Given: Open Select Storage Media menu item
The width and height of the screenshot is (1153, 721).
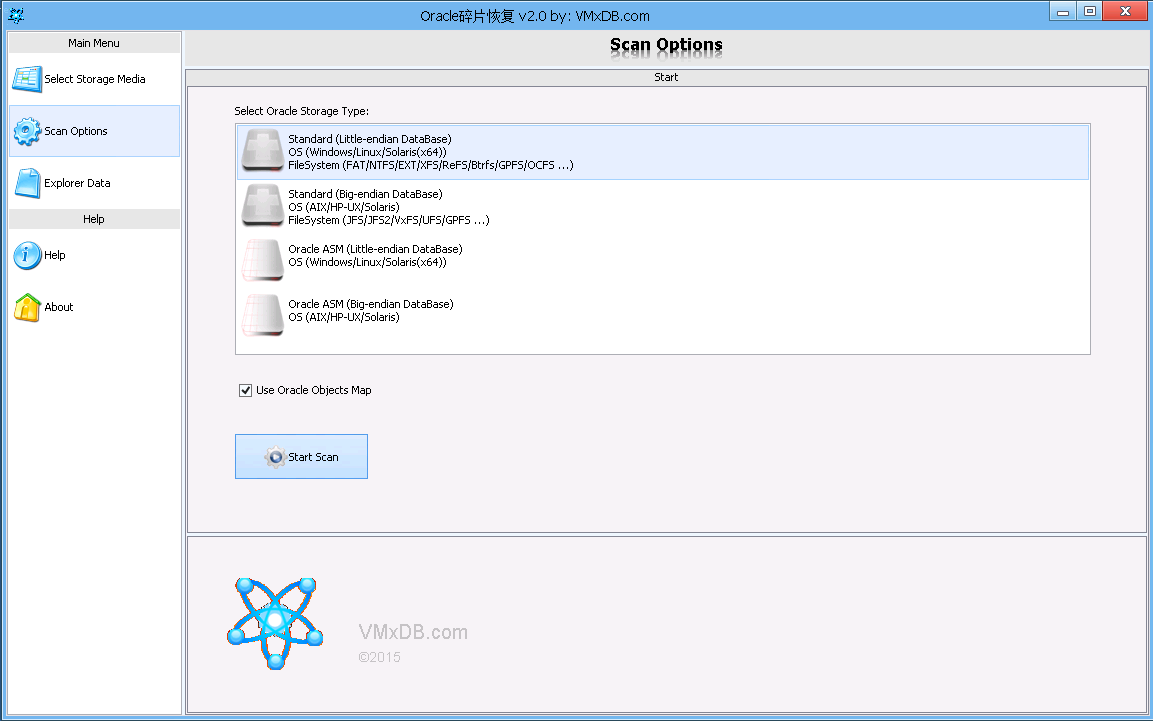Looking at the screenshot, I should point(94,79).
